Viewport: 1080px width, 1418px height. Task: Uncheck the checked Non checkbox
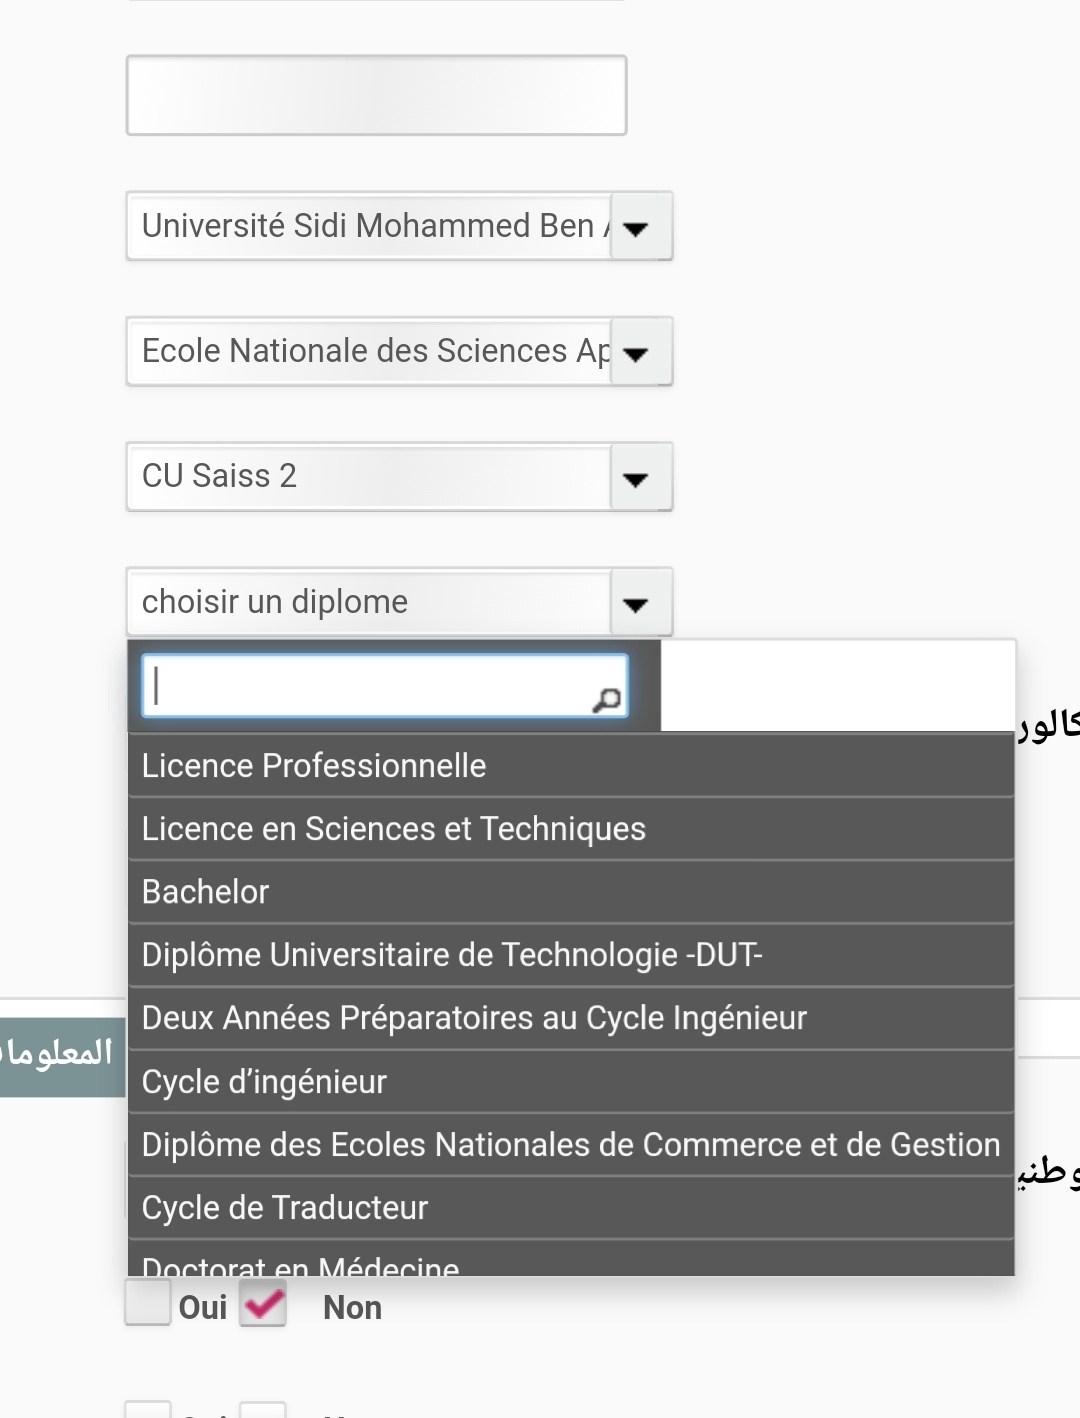point(263,1304)
